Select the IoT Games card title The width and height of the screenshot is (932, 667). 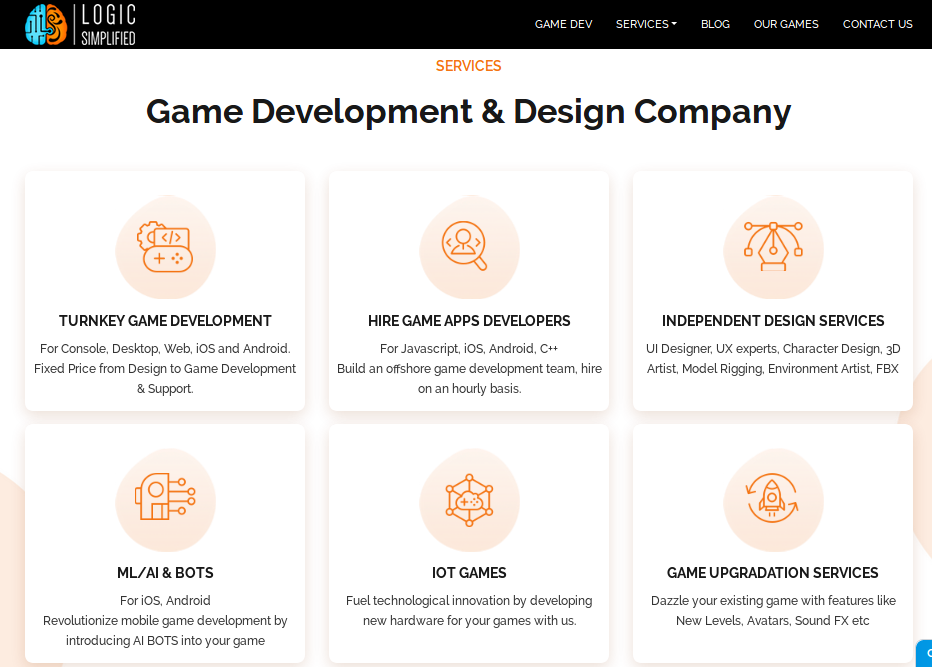tap(469, 573)
